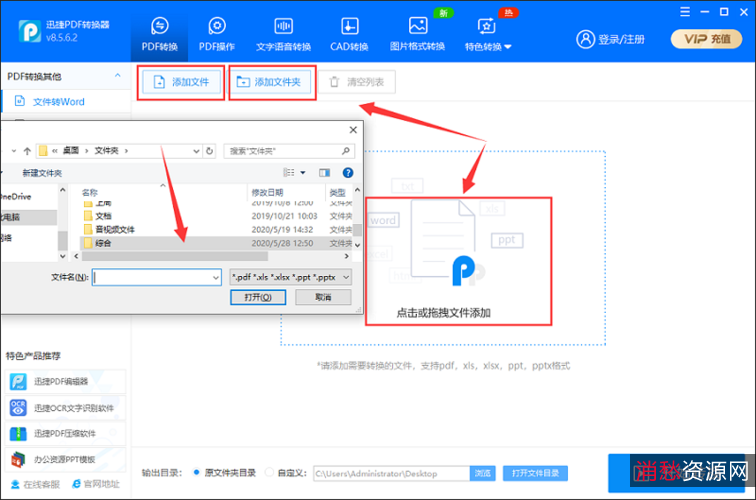Click the 取消 button
Screen dimensions: 756x500
point(323,297)
